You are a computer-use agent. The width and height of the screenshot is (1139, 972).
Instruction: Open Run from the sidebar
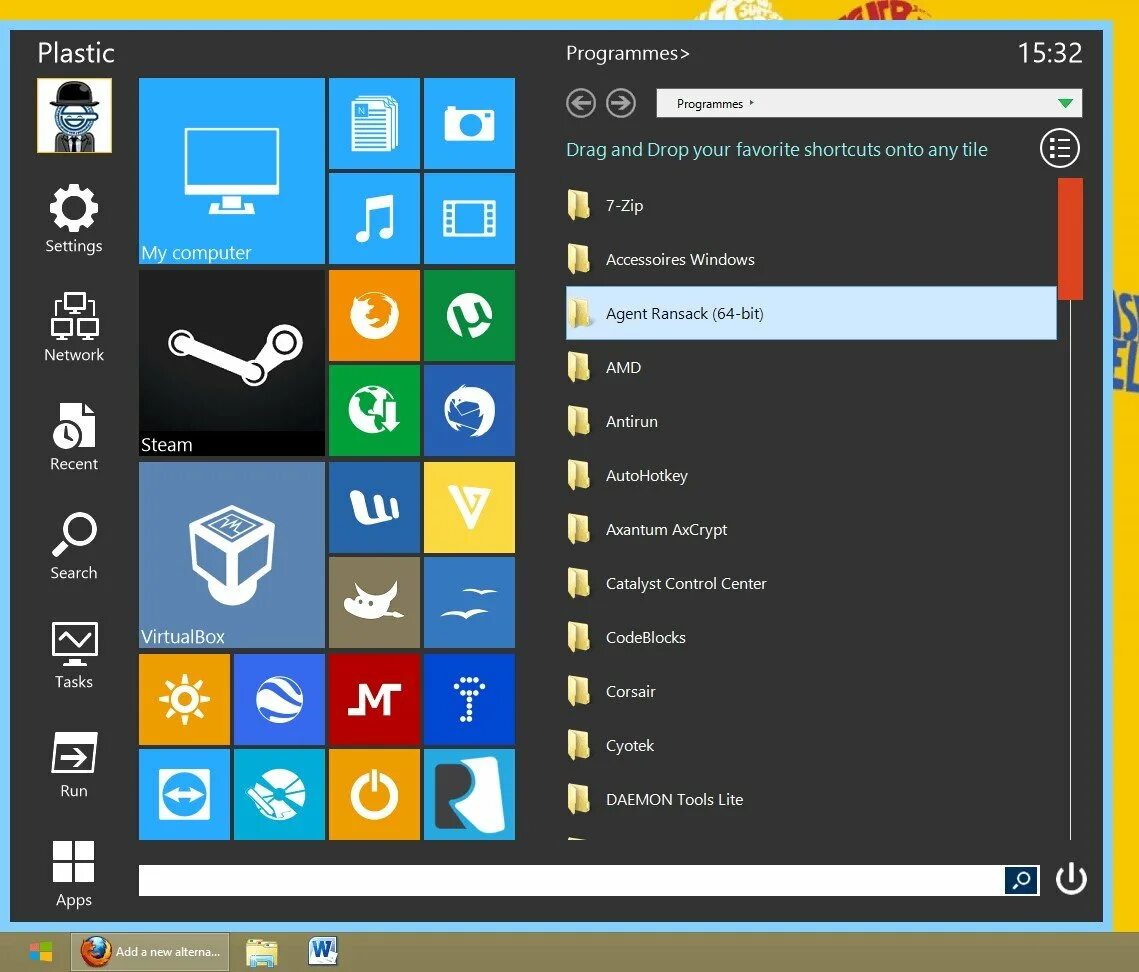pos(73,765)
